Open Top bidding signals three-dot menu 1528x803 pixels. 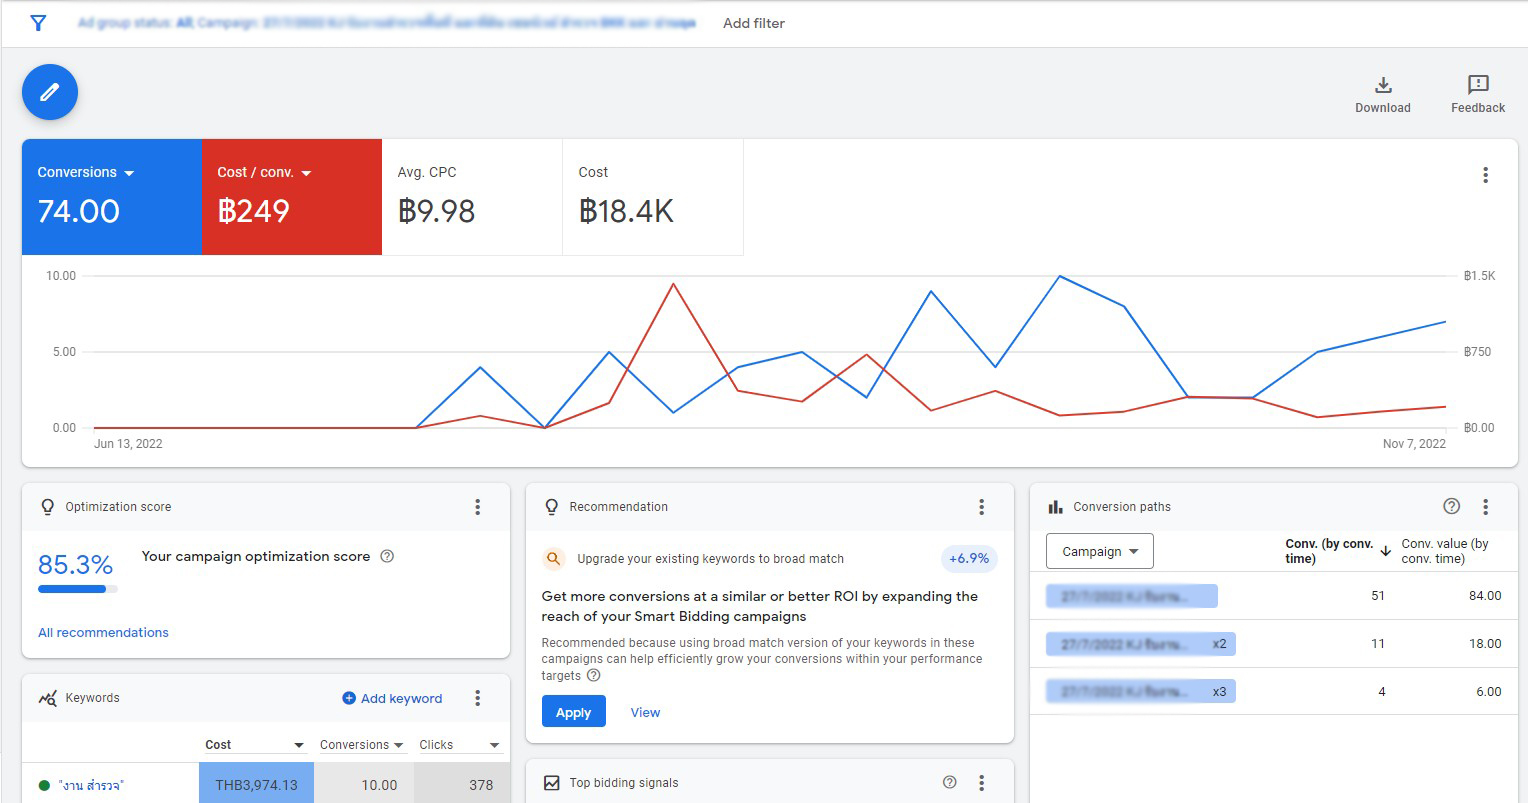point(981,783)
